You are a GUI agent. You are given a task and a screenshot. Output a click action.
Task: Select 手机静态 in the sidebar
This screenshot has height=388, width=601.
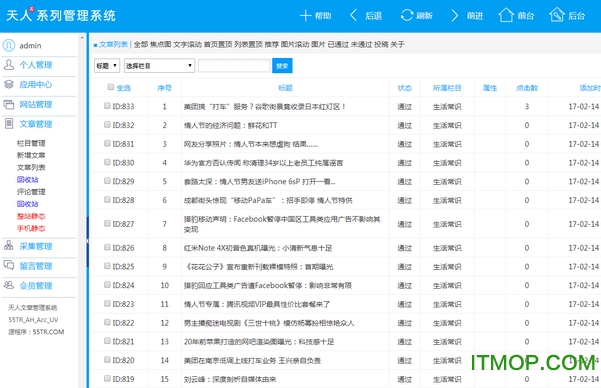click(31, 228)
